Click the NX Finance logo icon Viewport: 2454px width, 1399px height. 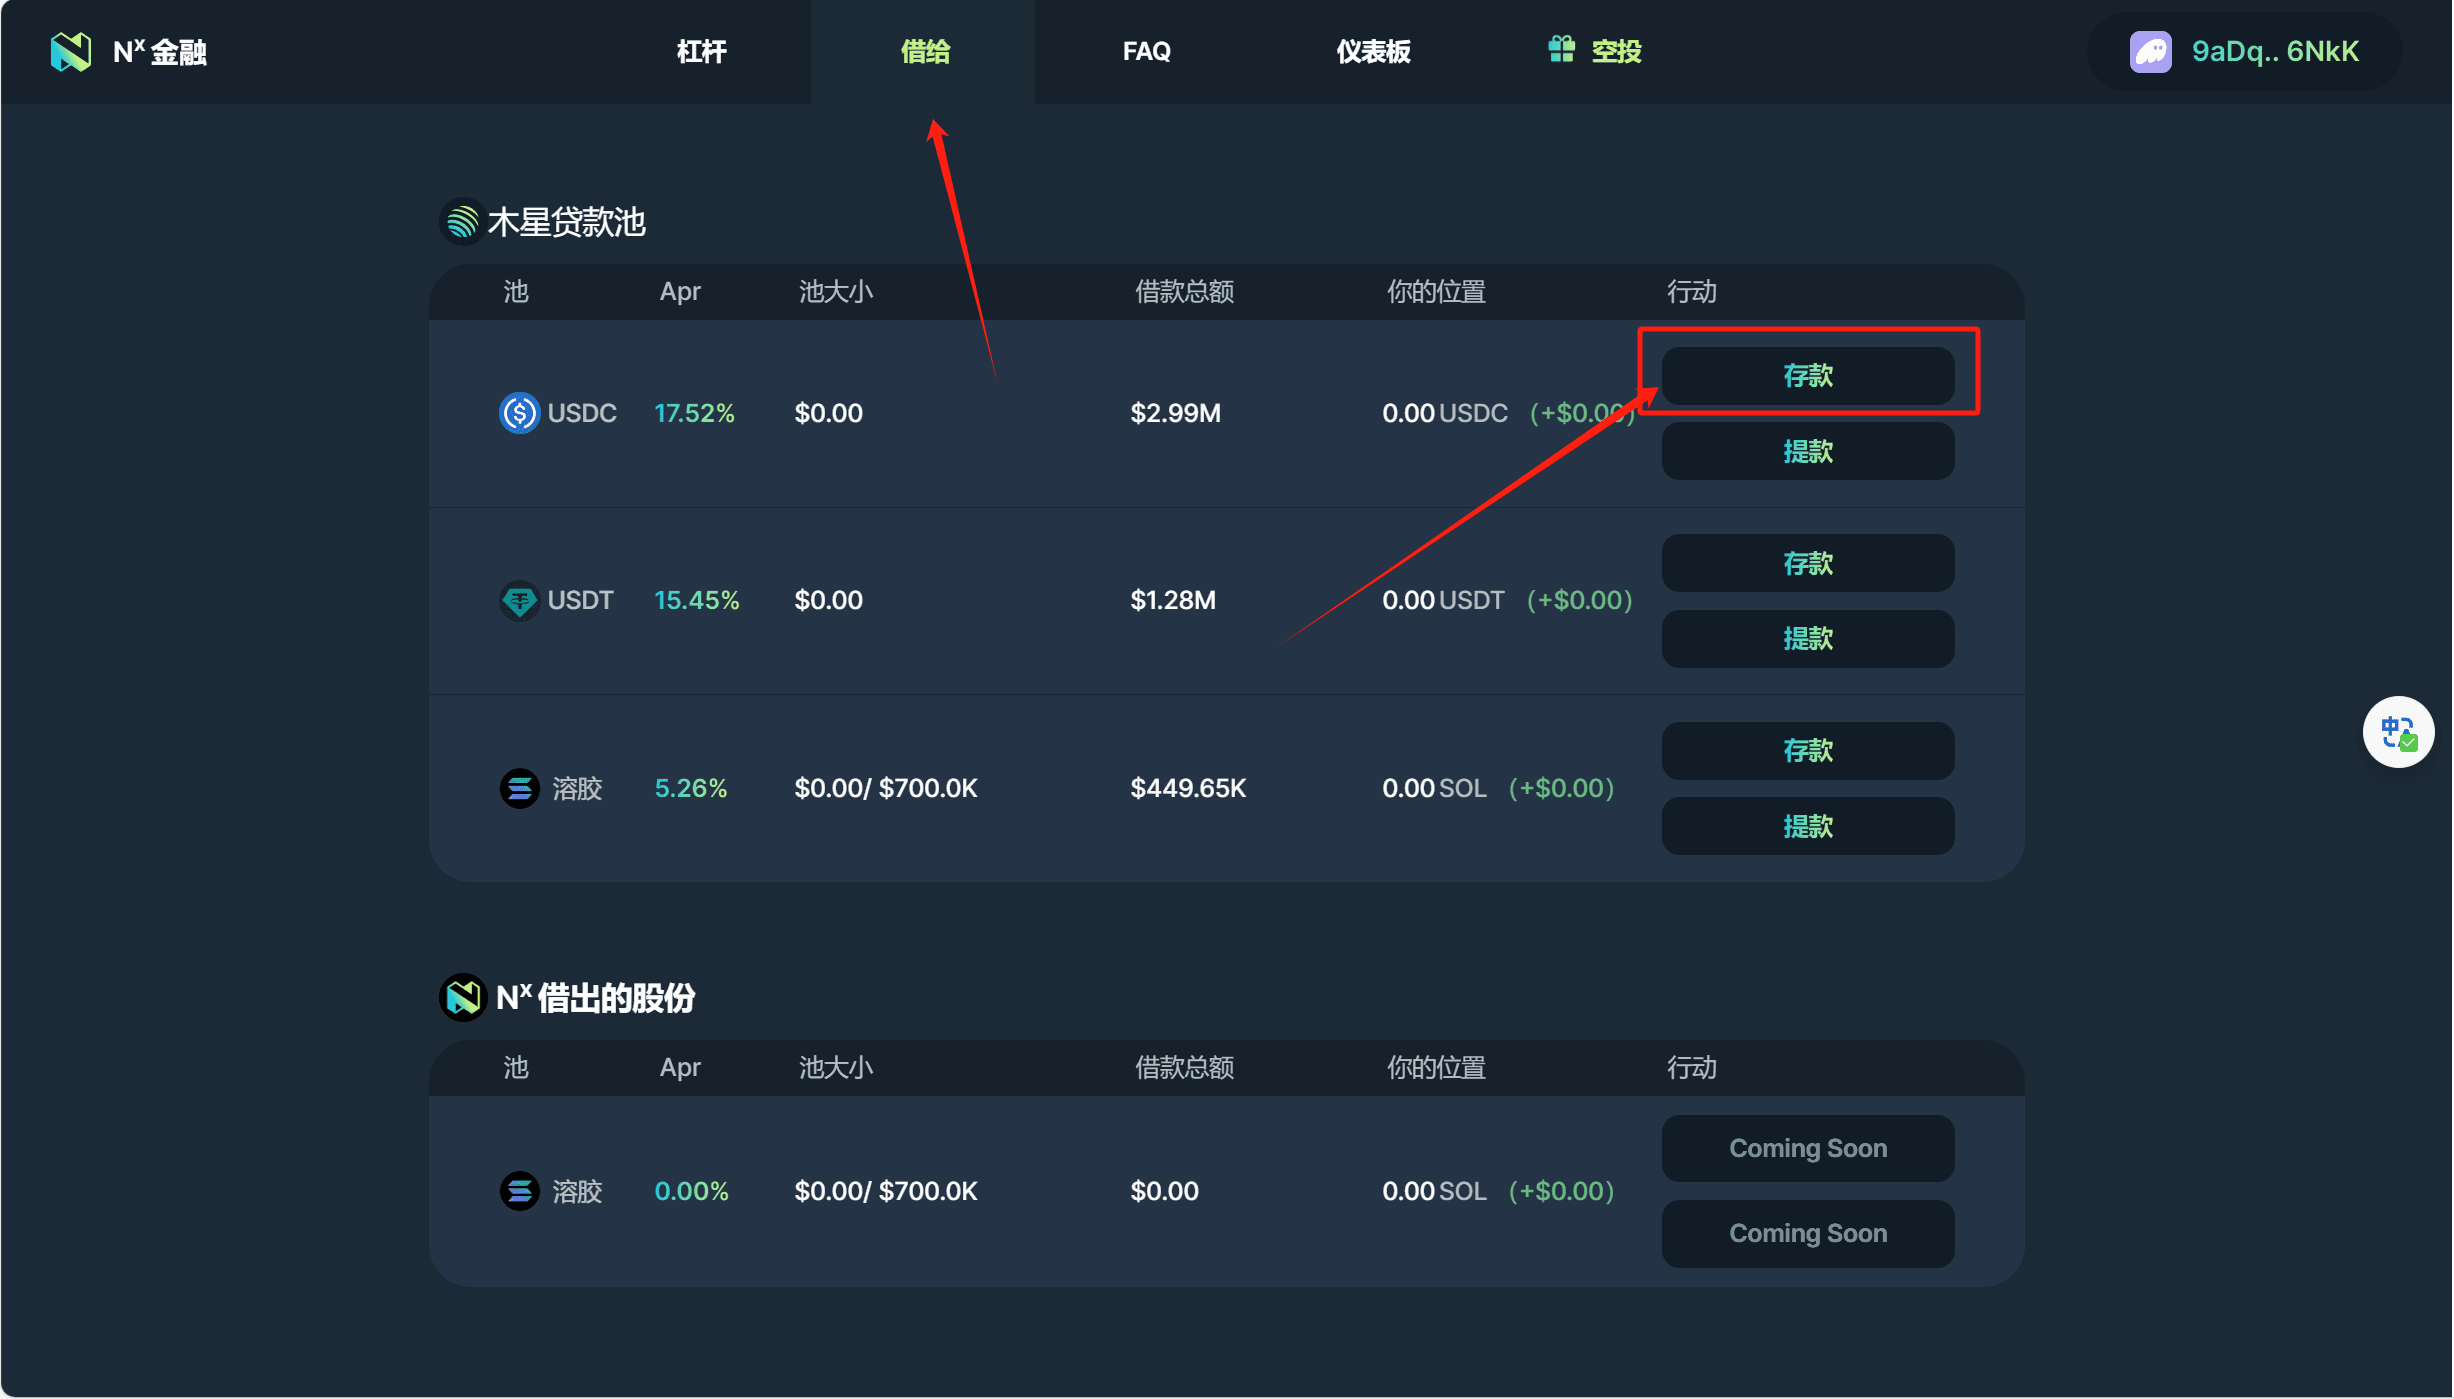click(x=71, y=51)
